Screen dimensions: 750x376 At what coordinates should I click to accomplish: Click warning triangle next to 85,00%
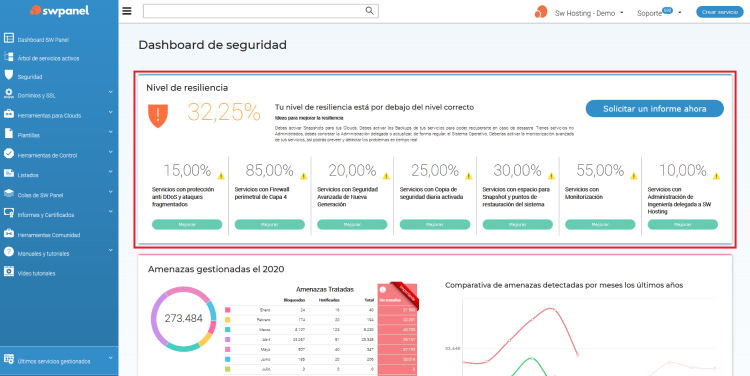pos(304,176)
